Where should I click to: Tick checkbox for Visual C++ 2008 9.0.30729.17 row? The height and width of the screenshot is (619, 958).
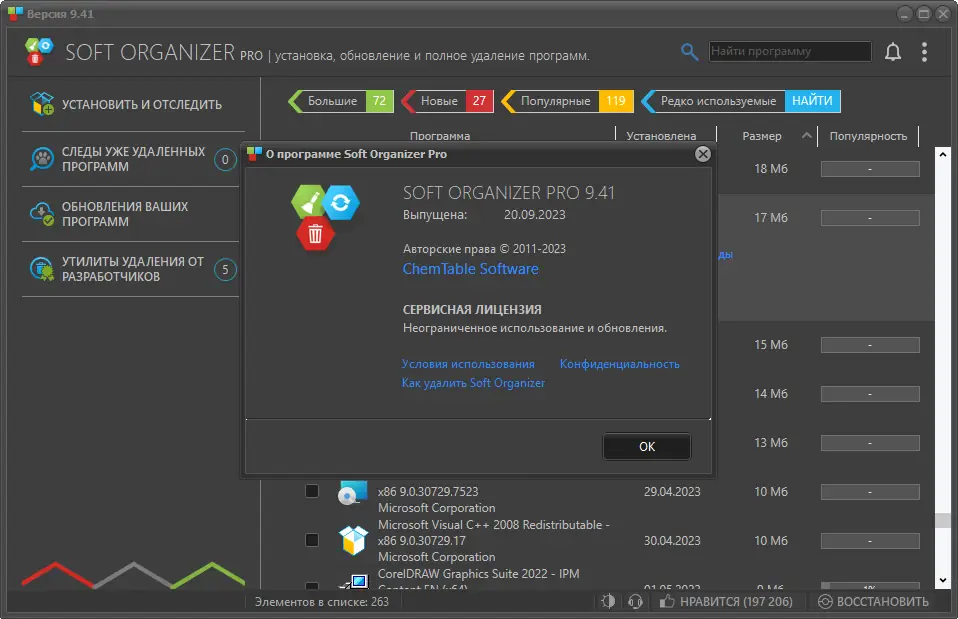tap(312, 540)
